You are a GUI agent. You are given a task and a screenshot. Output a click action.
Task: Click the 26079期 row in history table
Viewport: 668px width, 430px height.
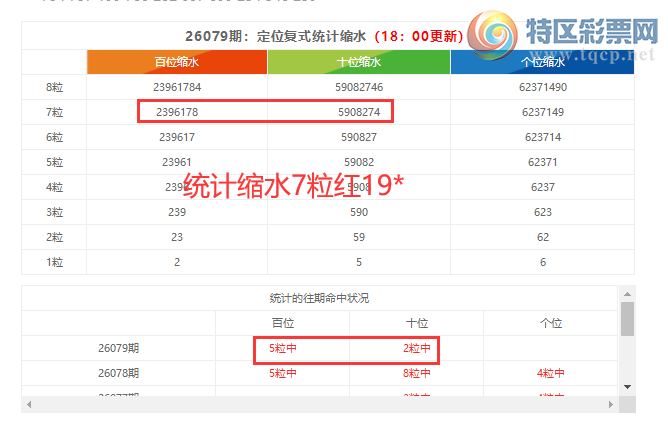pyautogui.click(x=320, y=348)
